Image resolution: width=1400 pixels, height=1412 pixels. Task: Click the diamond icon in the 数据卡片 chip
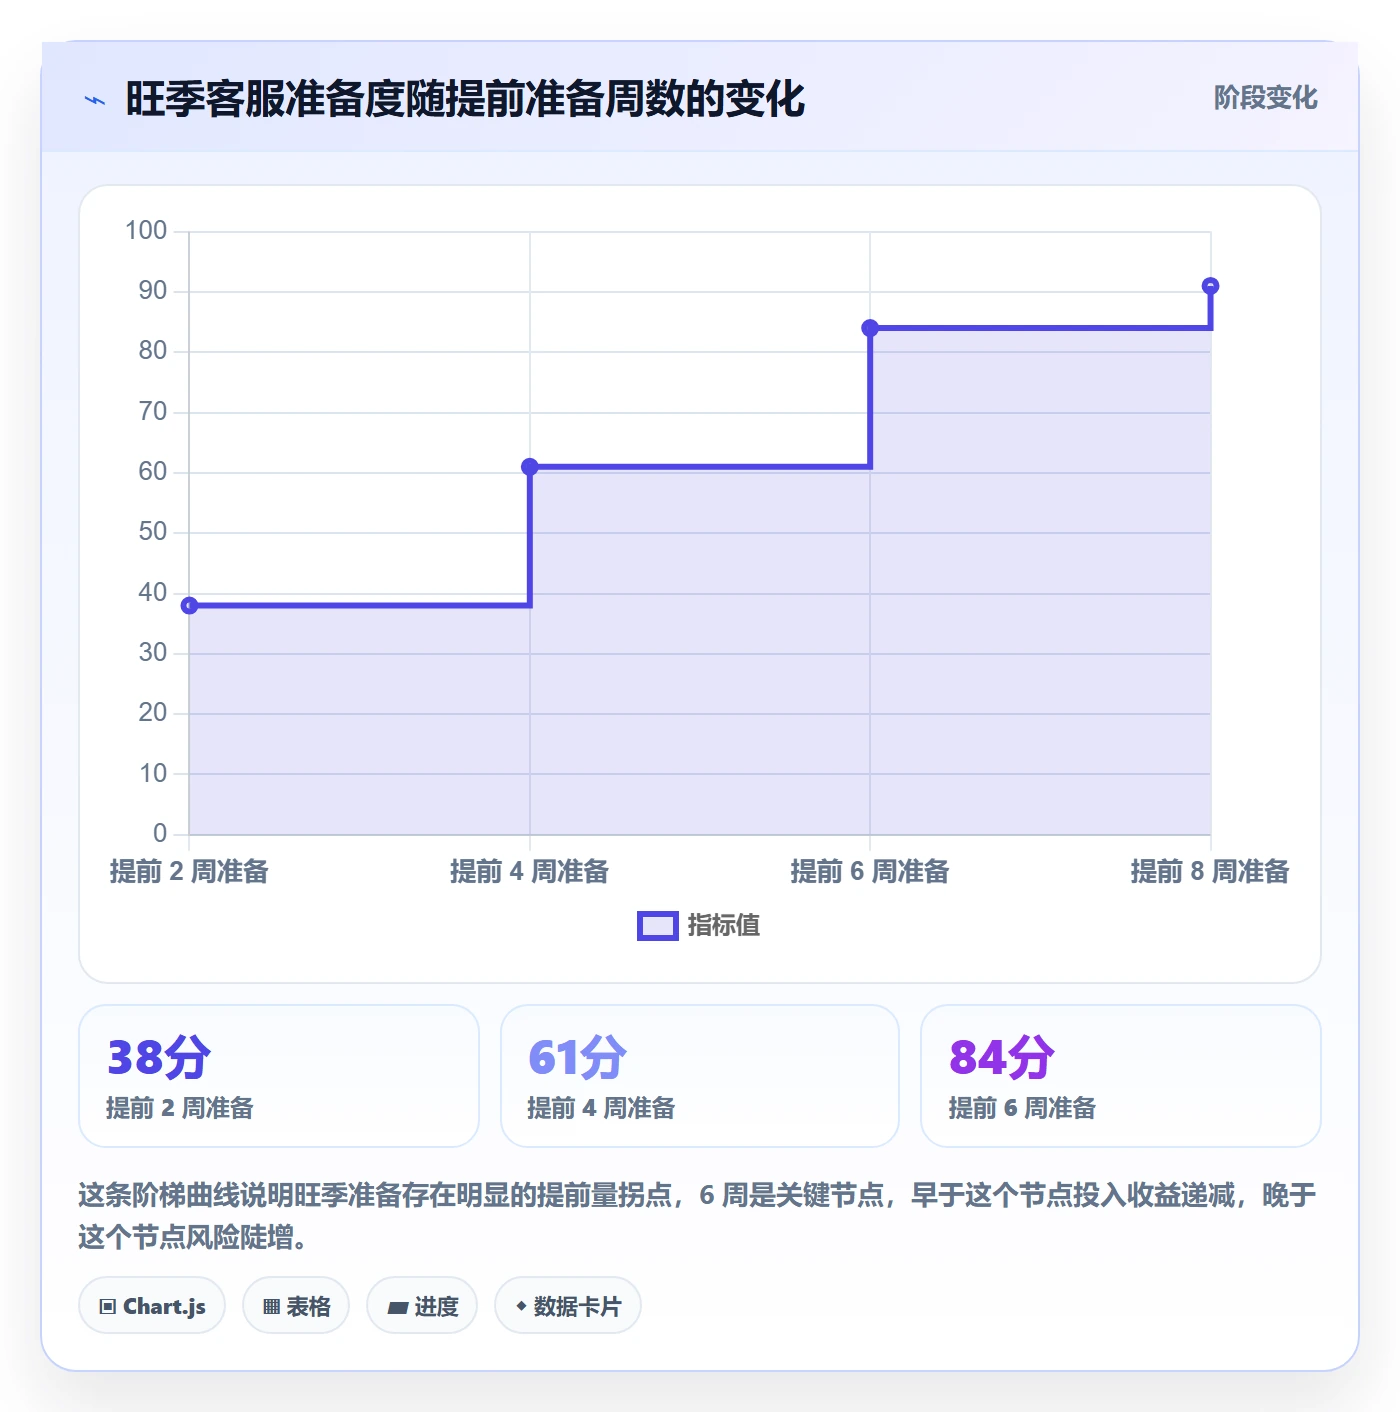click(521, 1306)
